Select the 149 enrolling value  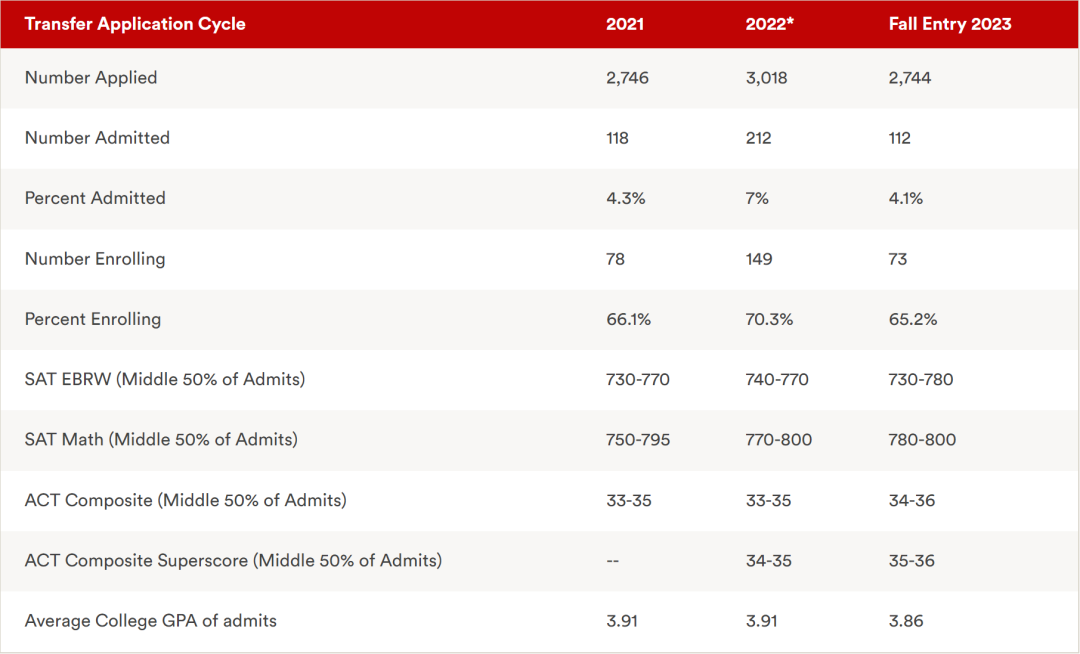click(759, 259)
